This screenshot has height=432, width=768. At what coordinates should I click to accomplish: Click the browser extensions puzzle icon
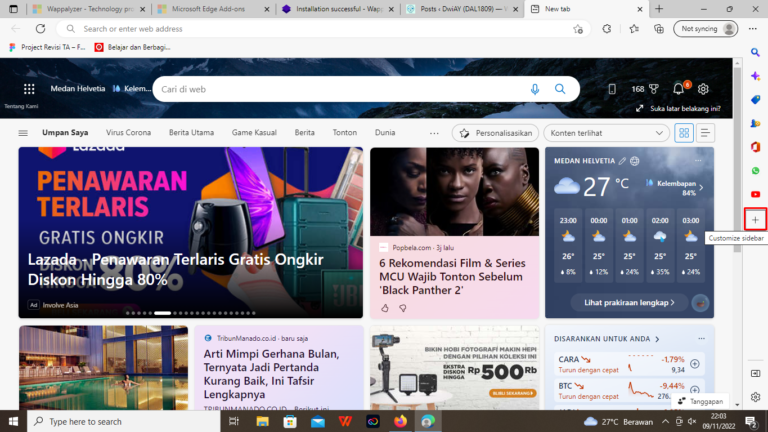point(606,29)
